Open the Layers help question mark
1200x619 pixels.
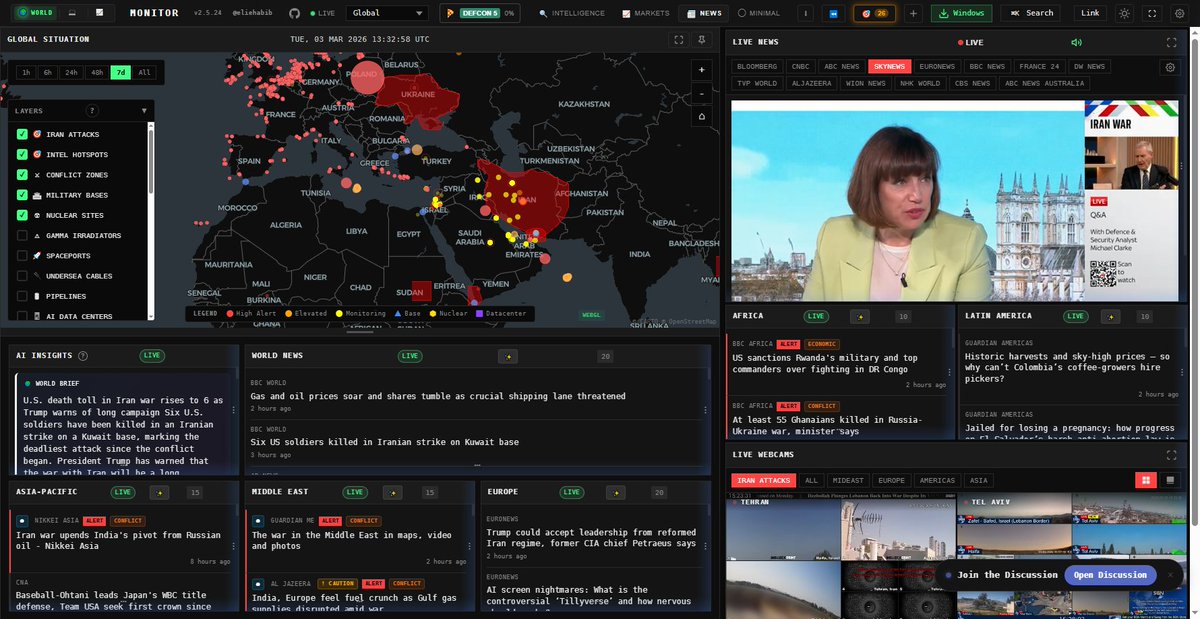[x=92, y=111]
